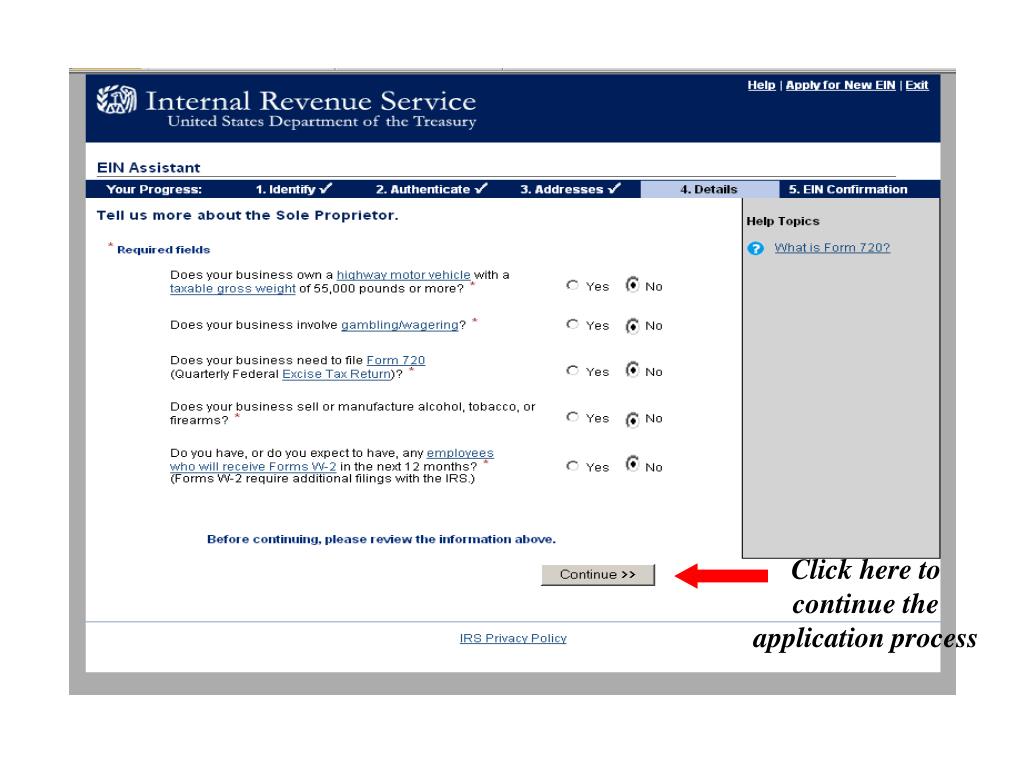Image resolution: width=1024 pixels, height=768 pixels.
Task: Go to step 2. Authenticate
Action: coord(431,189)
